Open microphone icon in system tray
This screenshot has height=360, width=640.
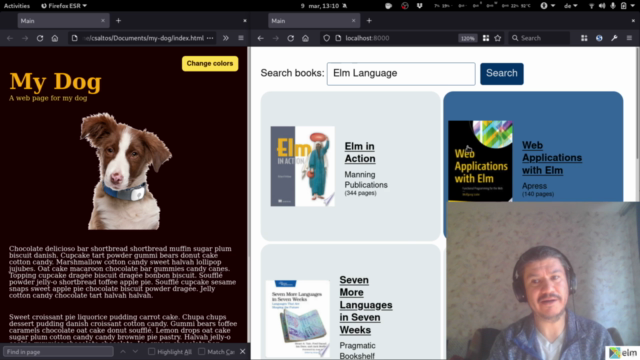613,6
